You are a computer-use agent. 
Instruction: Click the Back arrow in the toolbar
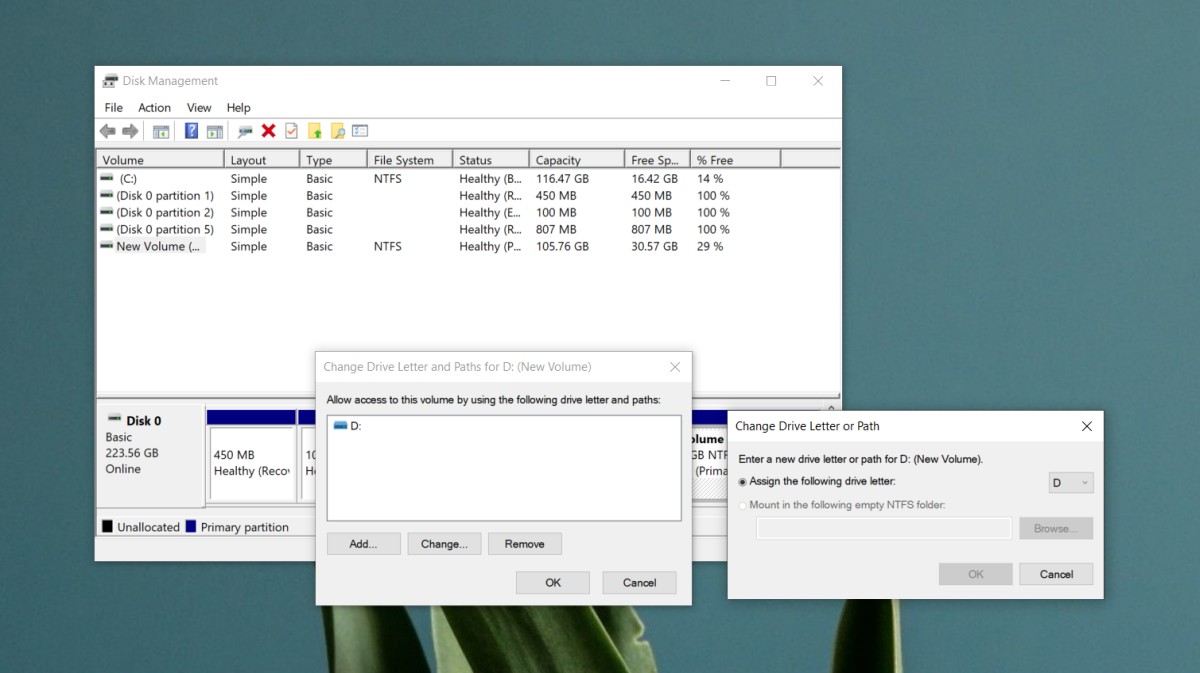point(108,131)
